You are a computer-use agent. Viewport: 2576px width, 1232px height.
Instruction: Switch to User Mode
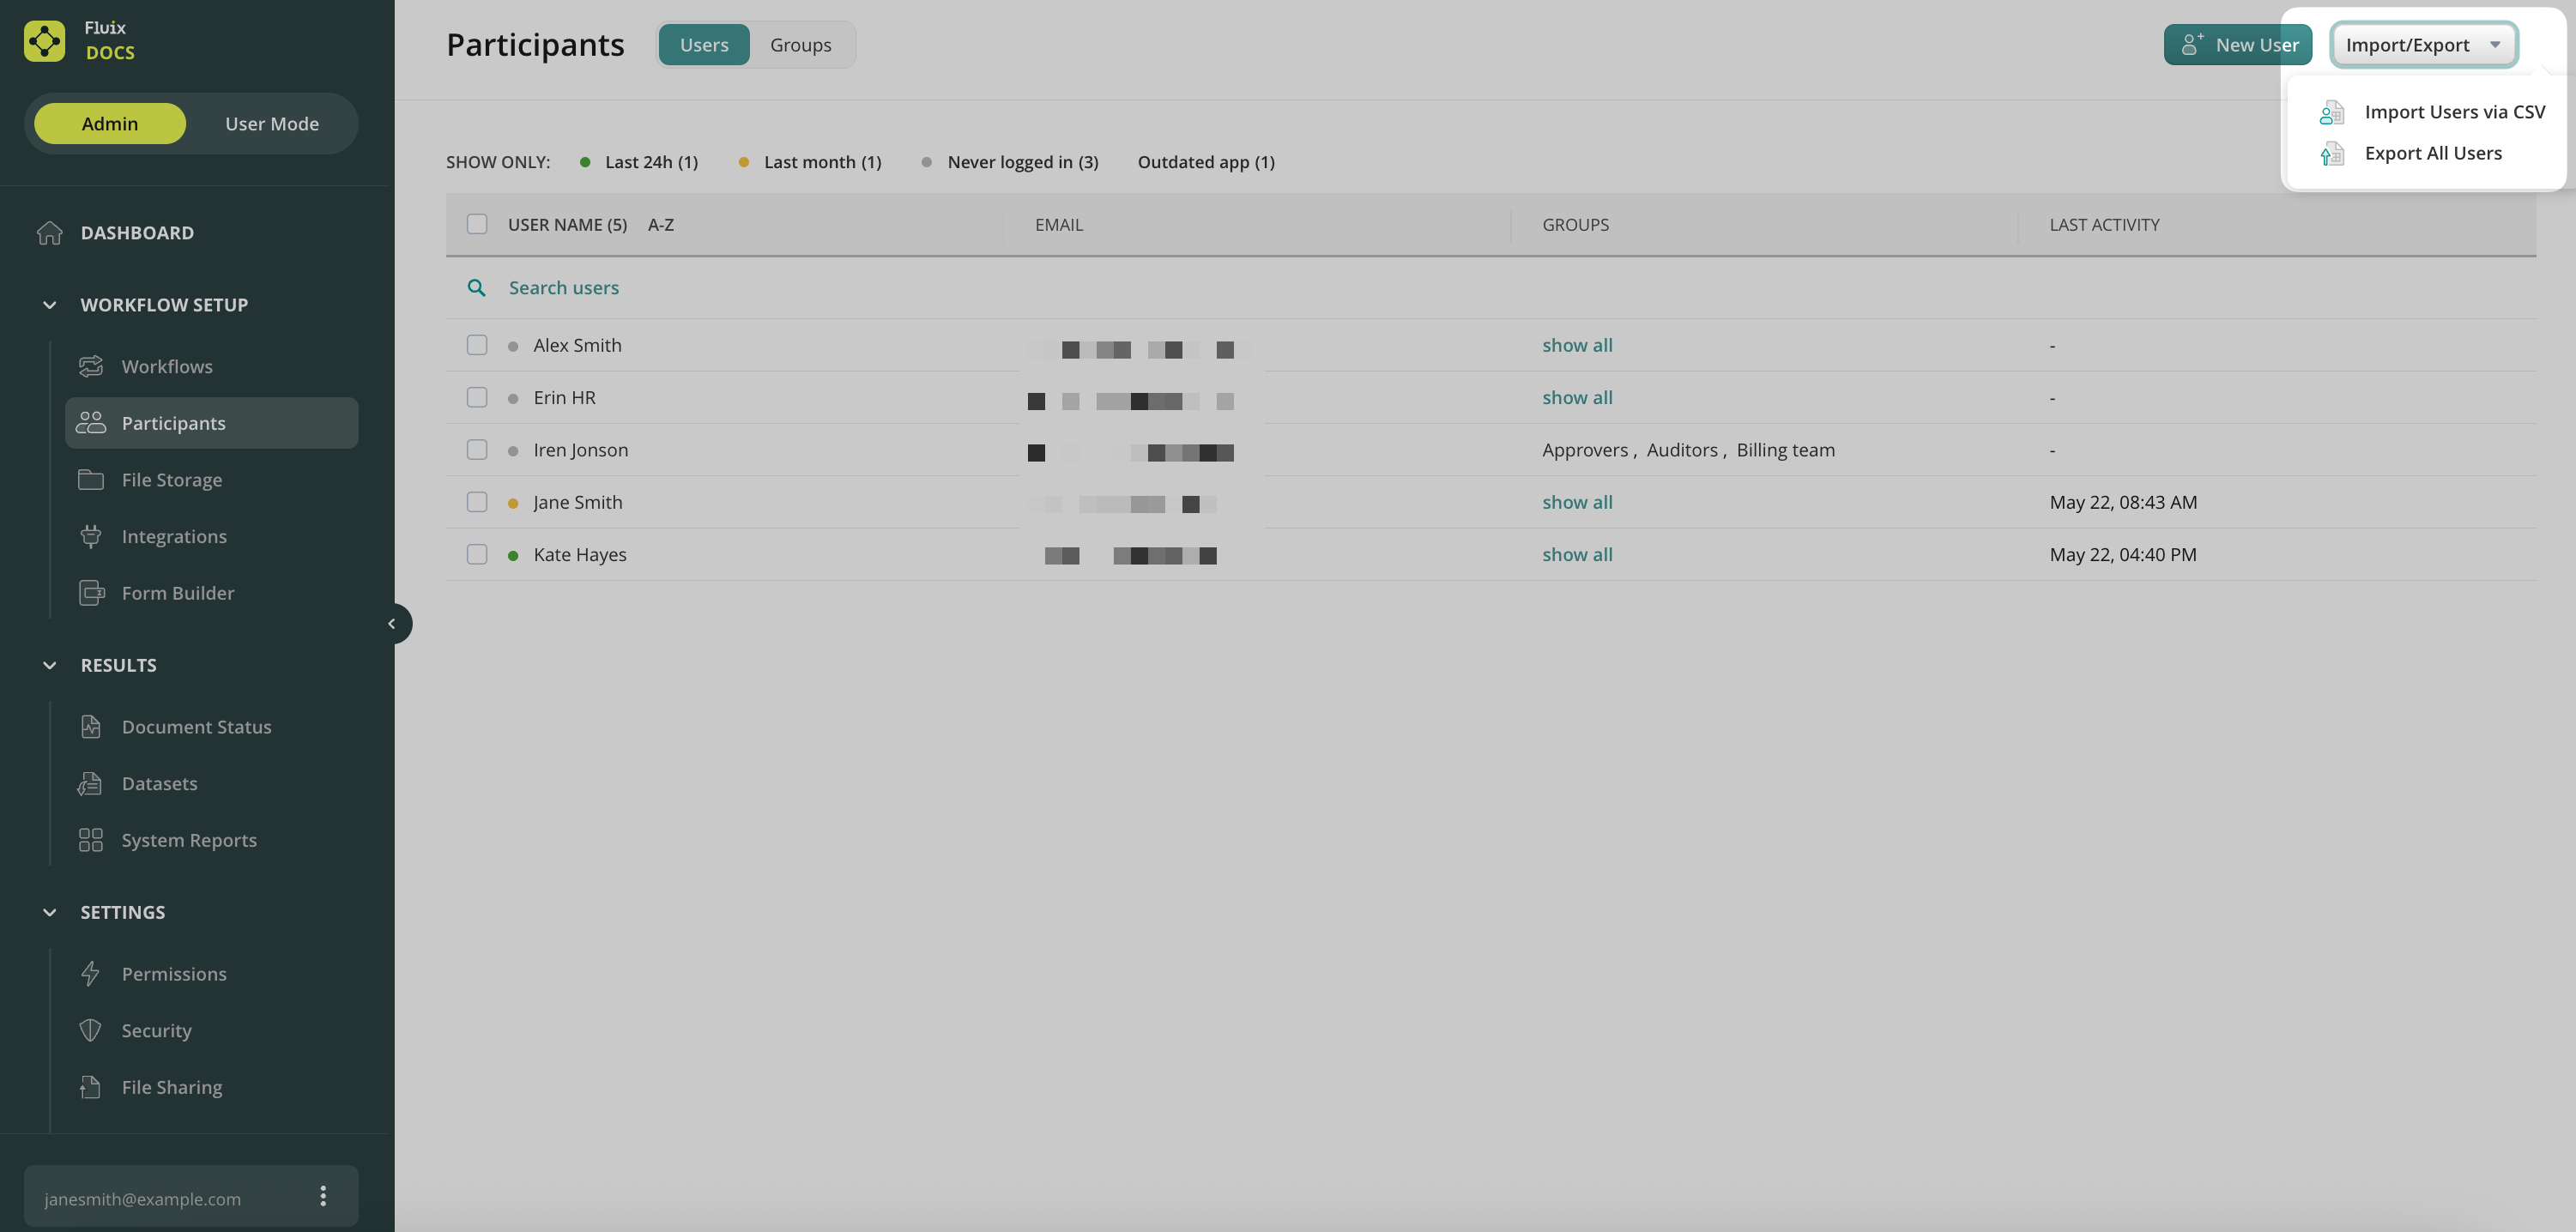pos(271,124)
